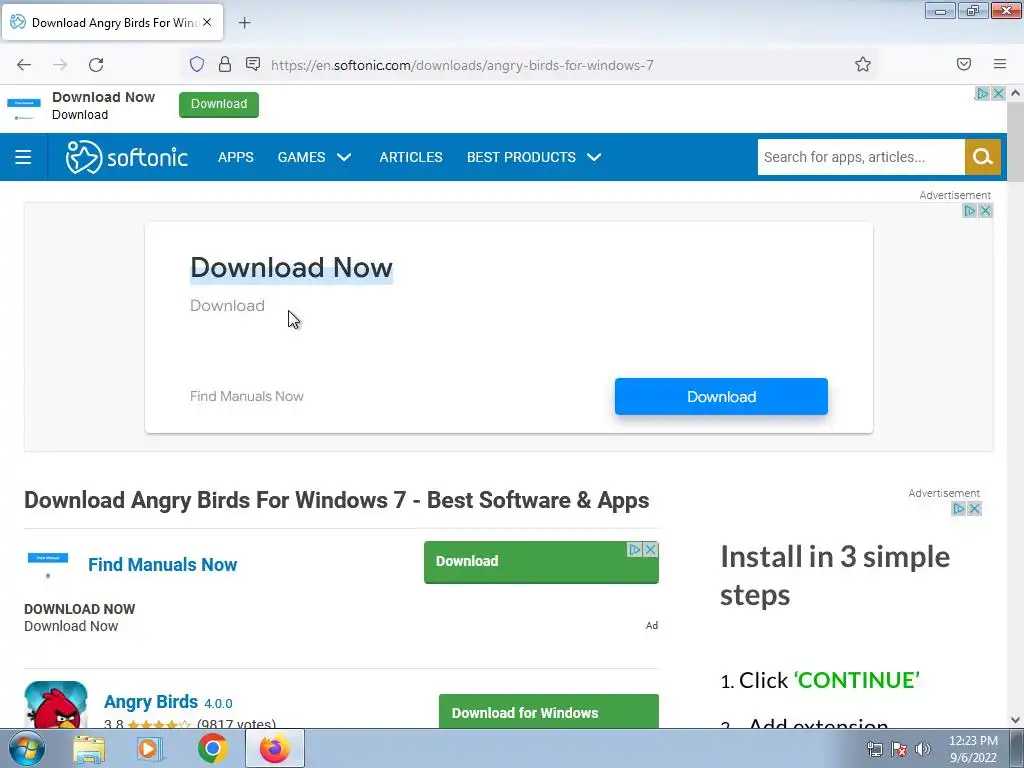The image size is (1024, 768).
Task: Click the padlock site security icon
Action: [x=225, y=64]
